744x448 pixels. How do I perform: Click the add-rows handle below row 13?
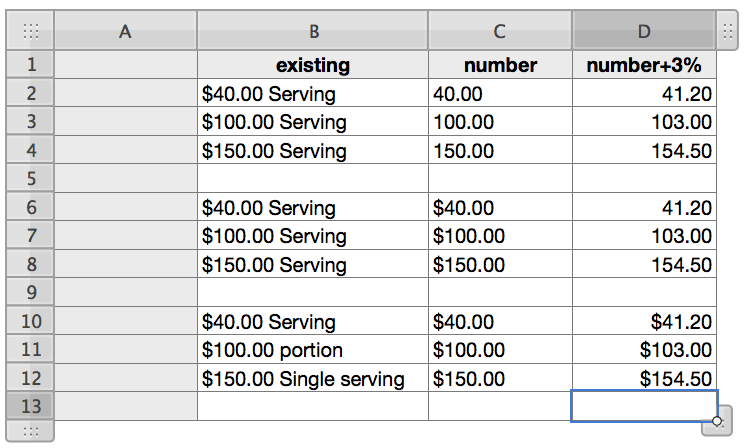tap(30, 431)
